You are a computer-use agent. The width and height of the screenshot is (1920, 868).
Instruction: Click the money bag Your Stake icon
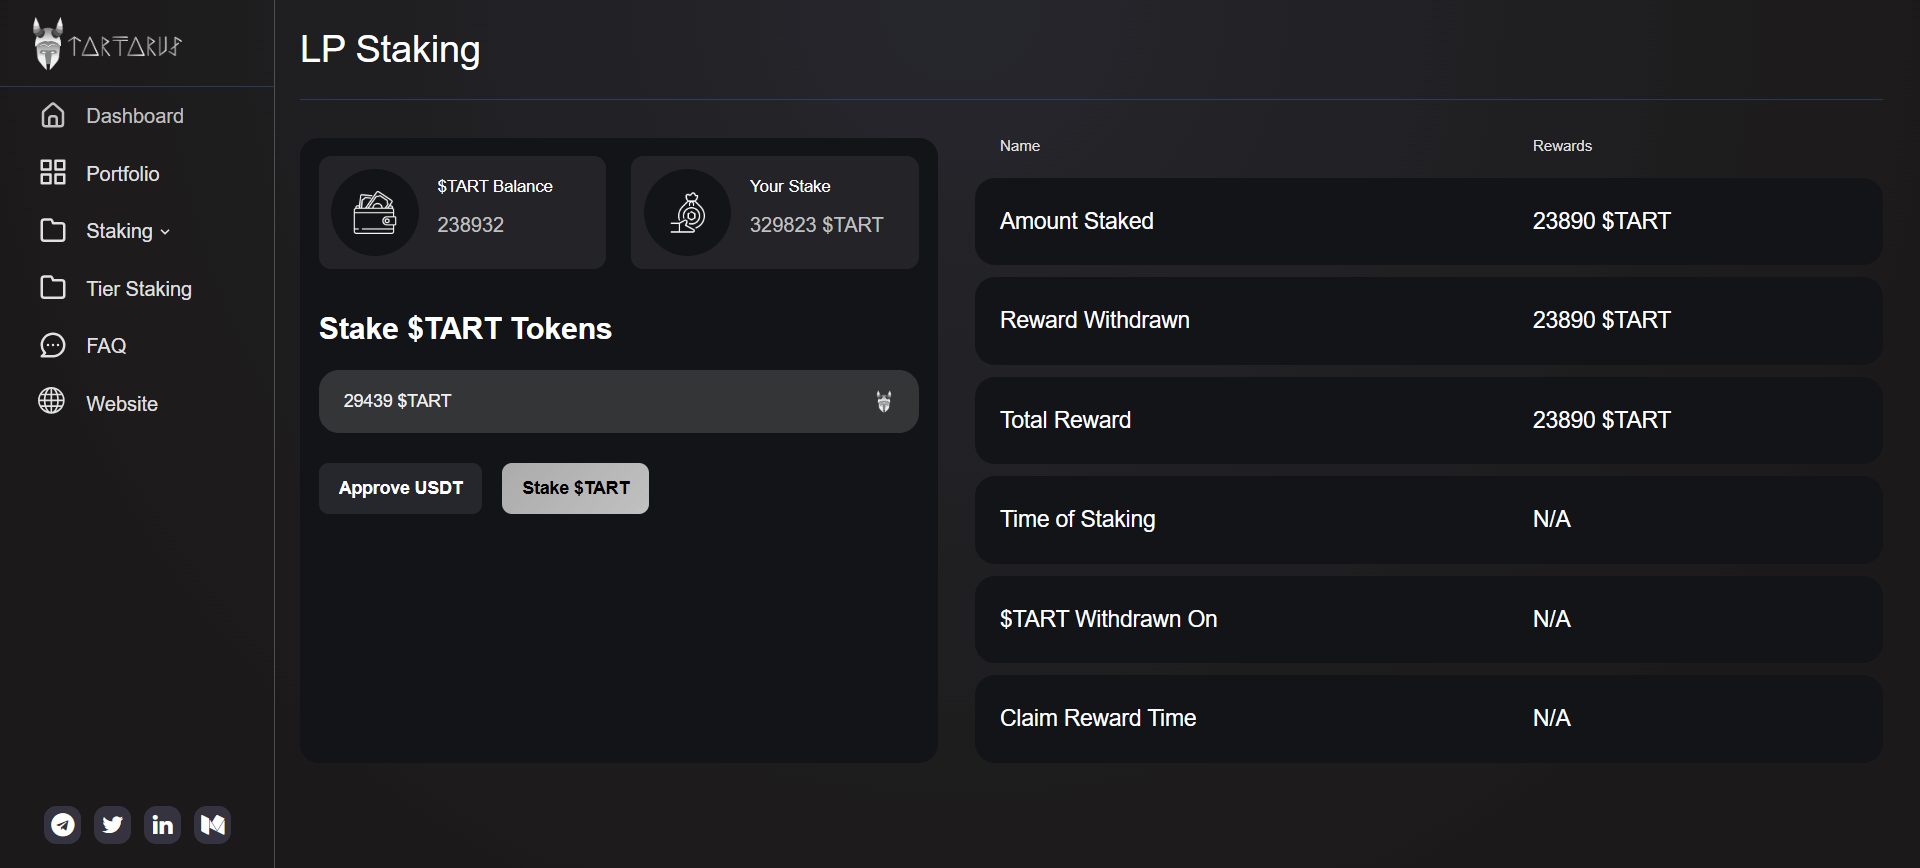pos(688,213)
